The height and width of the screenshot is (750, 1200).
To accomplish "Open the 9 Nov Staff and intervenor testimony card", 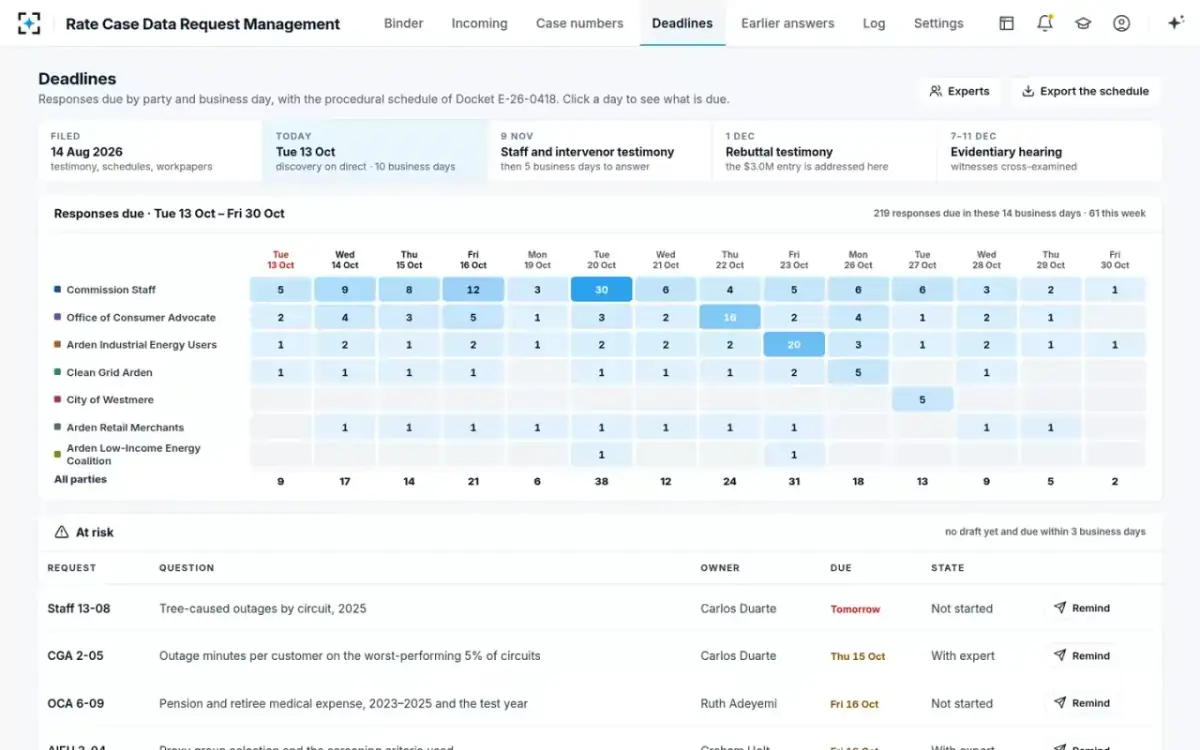I will 600,151.
